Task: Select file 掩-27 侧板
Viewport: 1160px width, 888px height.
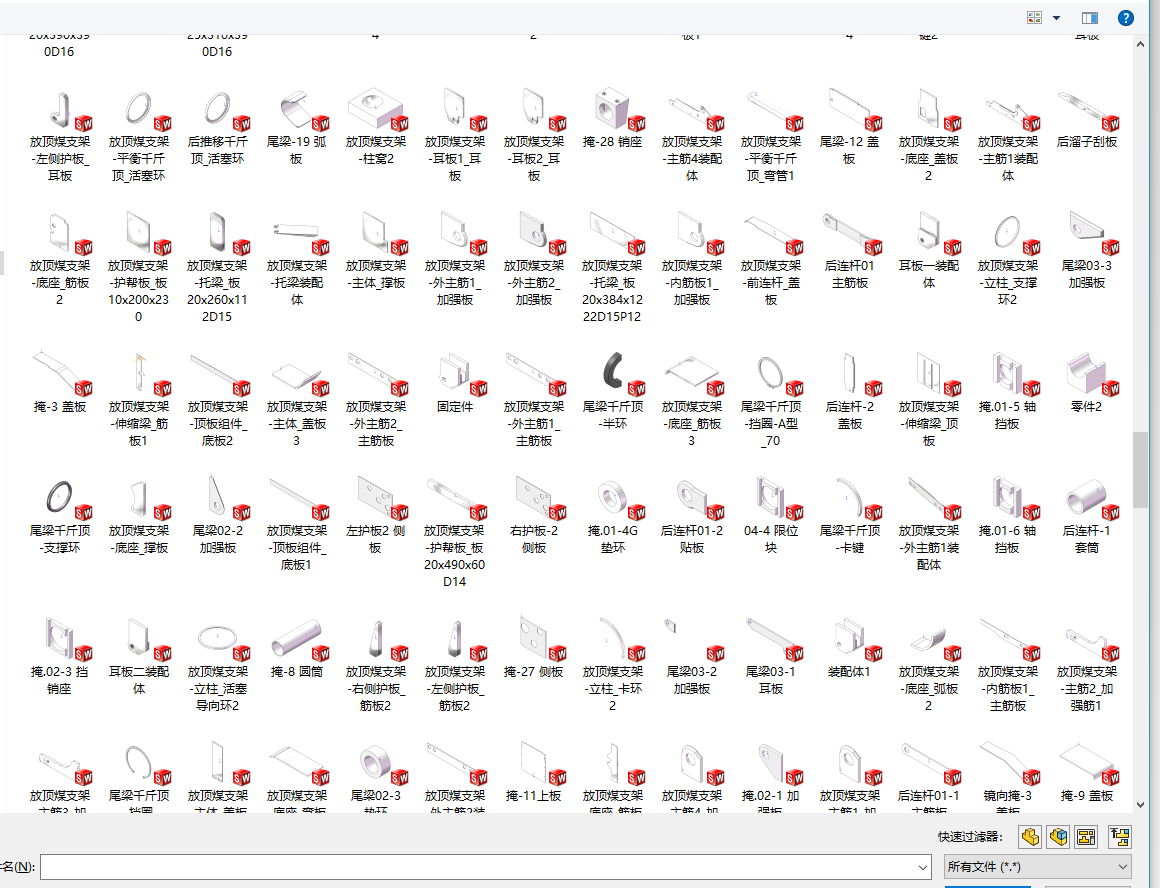Action: [534, 648]
